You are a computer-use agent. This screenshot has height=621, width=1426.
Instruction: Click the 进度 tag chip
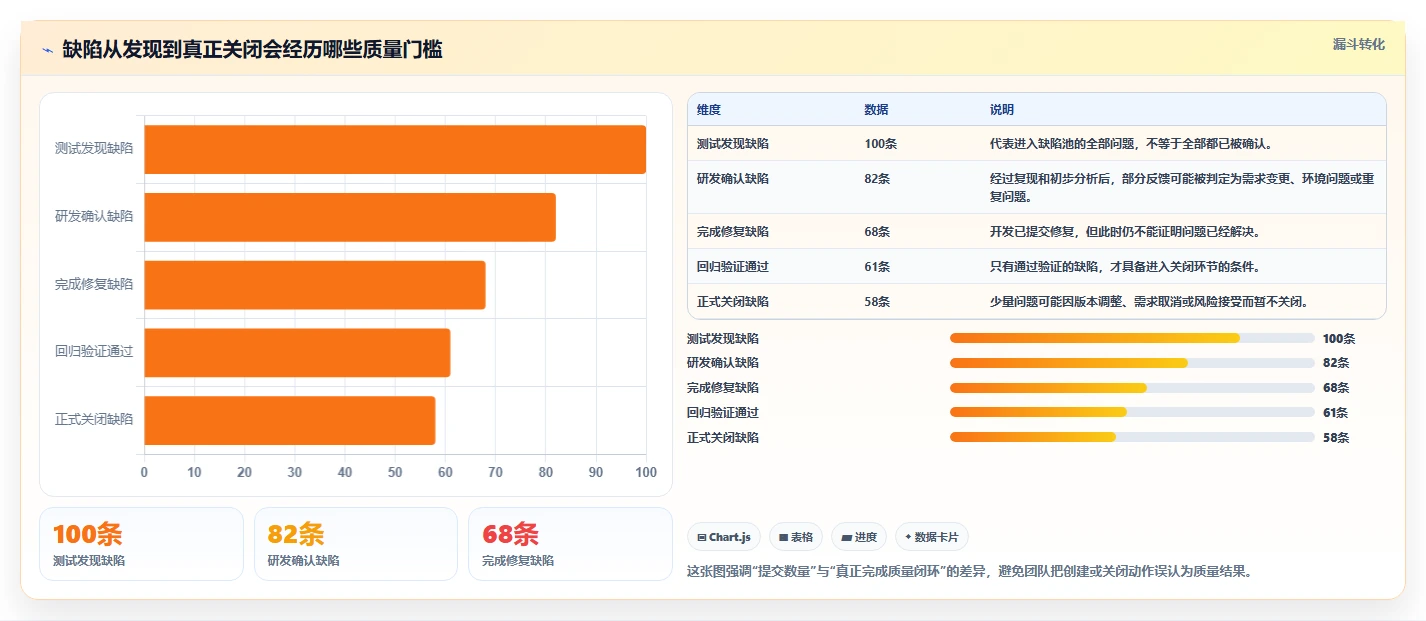tap(859, 537)
